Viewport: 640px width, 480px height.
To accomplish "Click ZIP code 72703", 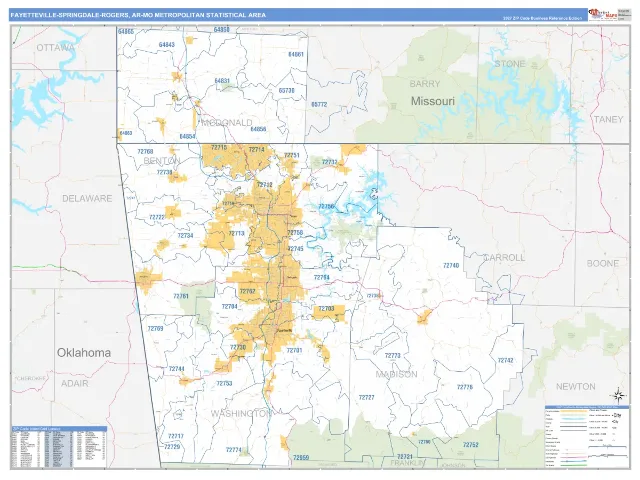I will (326, 309).
